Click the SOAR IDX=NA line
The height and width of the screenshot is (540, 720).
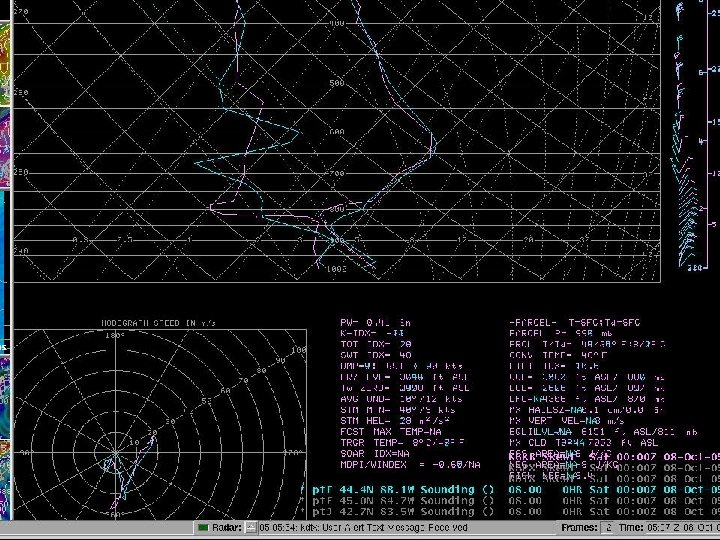click(375, 453)
